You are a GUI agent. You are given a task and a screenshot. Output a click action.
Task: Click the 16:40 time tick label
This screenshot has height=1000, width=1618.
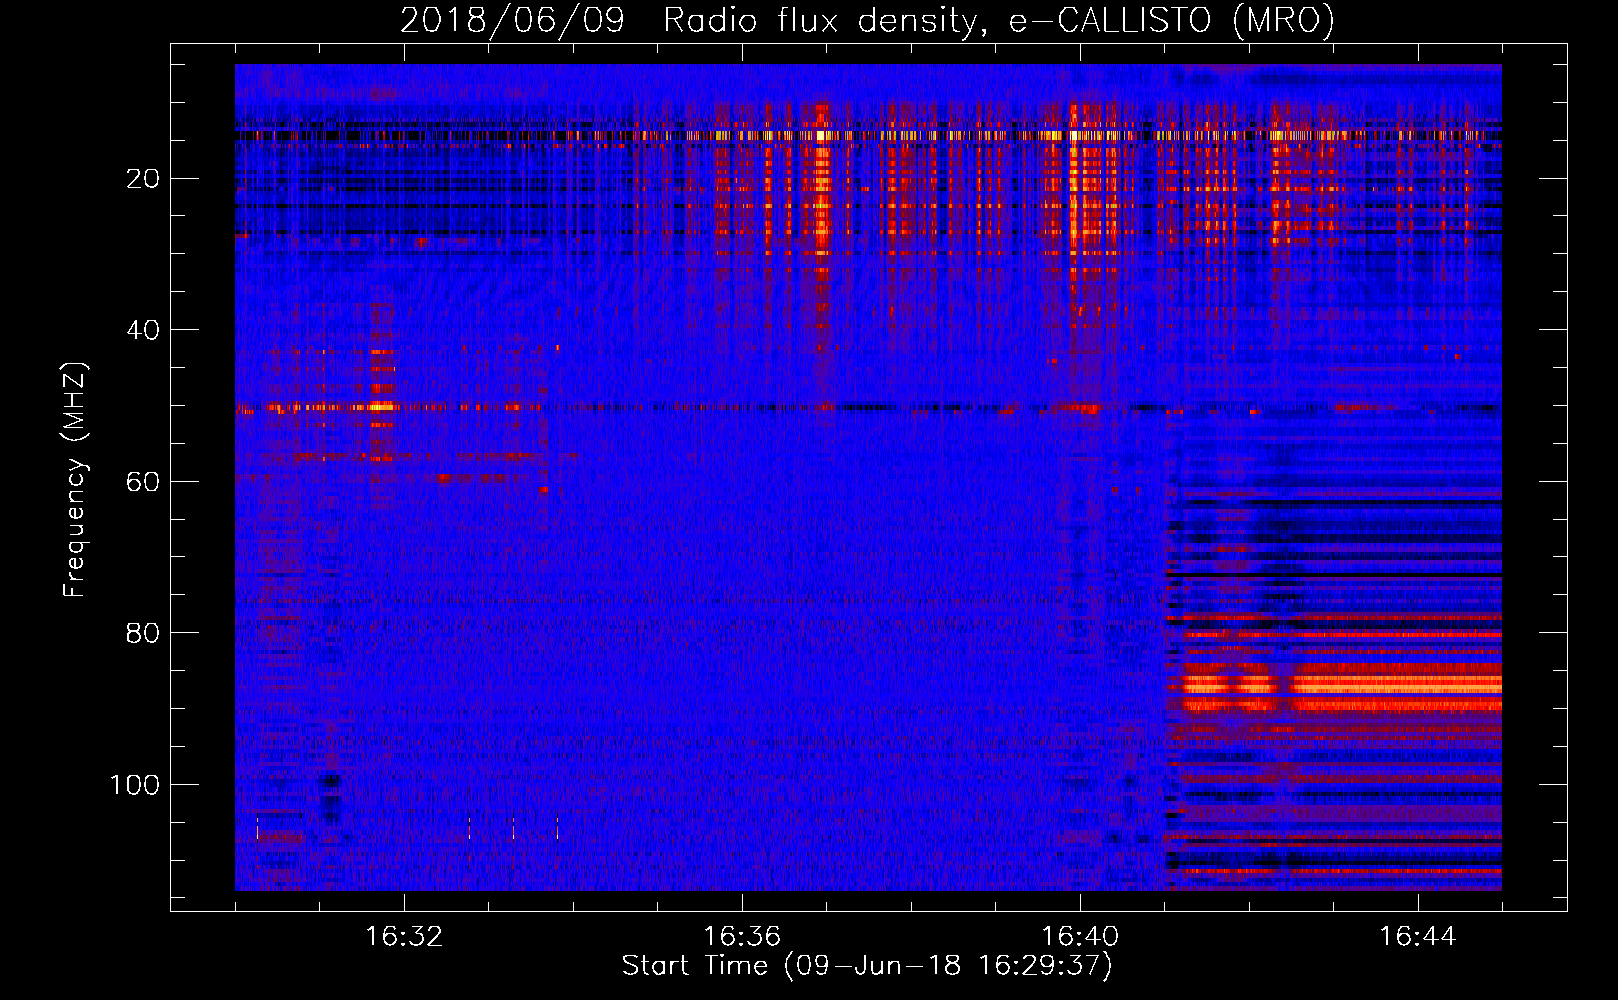[x=1080, y=937]
